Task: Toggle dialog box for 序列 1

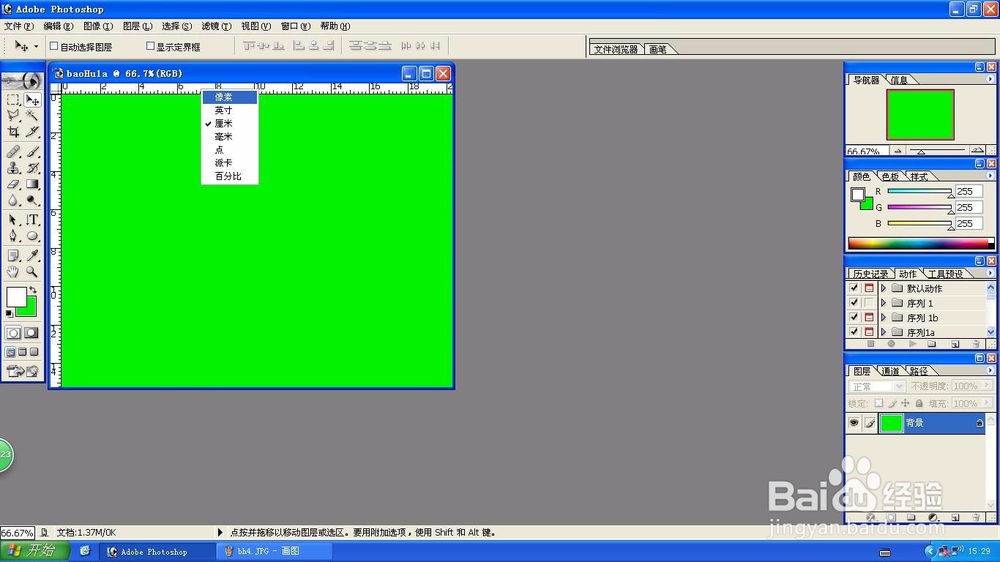Action: tap(869, 303)
